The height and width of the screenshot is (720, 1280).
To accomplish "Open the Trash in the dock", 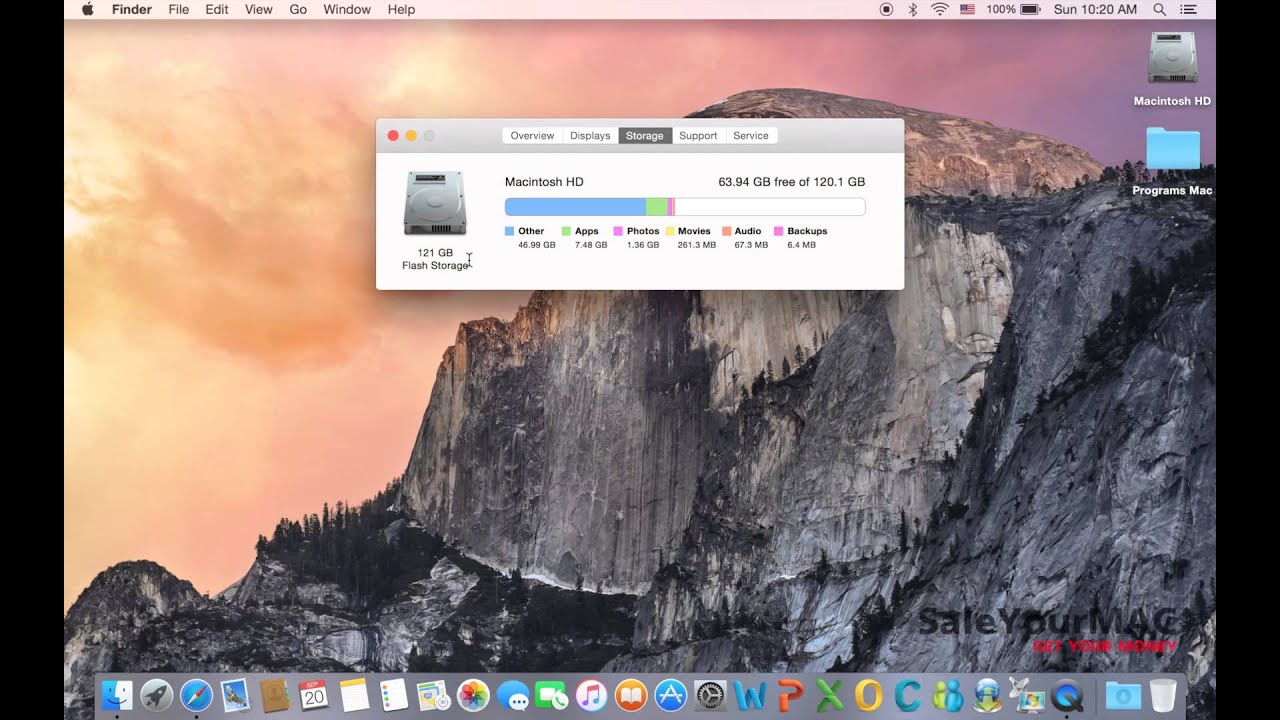I will [1162, 695].
